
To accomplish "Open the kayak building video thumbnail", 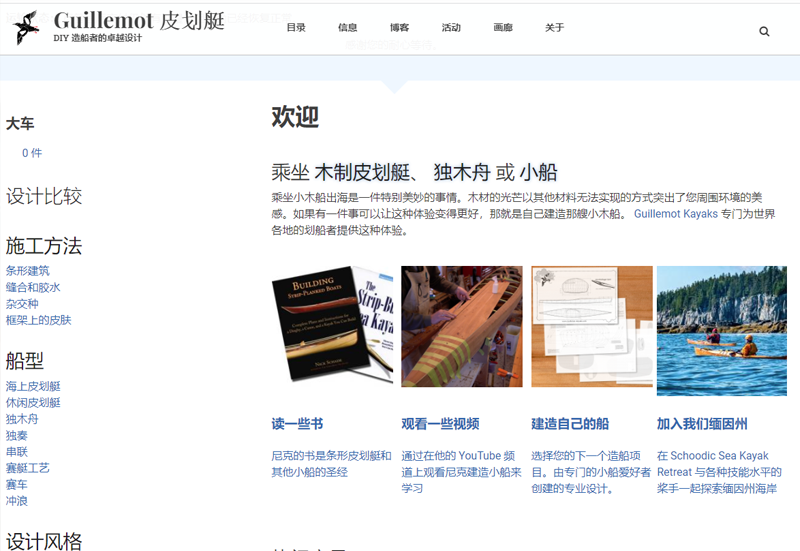I will 461,326.
